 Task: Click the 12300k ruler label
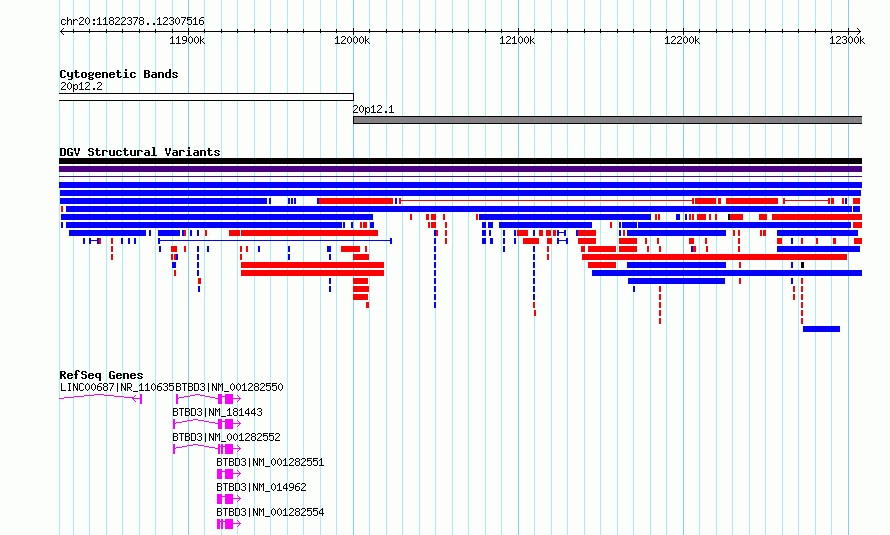point(847,40)
